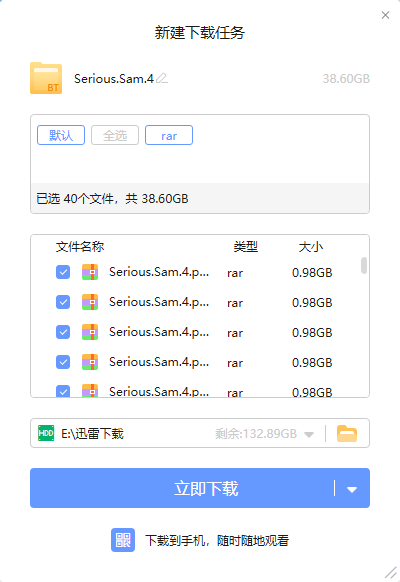The image size is (400, 582).
Task: Click the rar archive icon in the fourth file row
Action: point(90,362)
